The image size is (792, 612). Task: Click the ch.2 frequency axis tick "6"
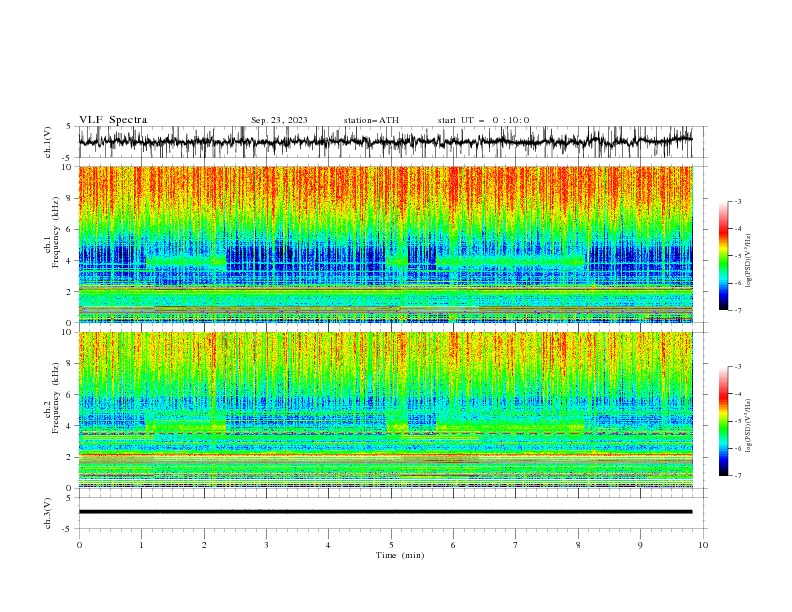(71, 395)
